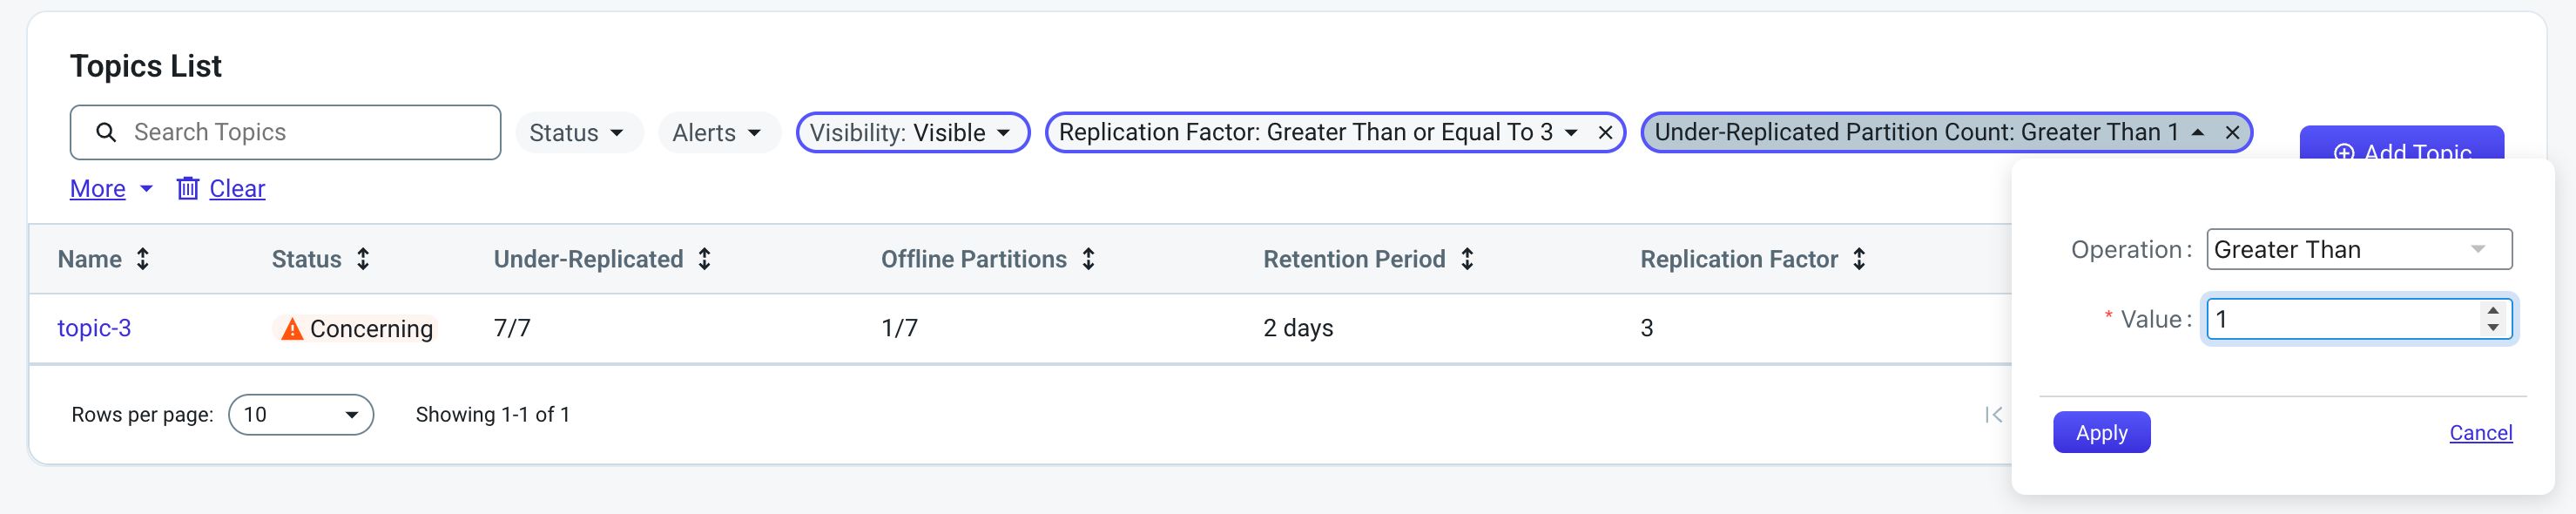
Task: Expand the Visibility: Visible filter
Action: pos(913,133)
